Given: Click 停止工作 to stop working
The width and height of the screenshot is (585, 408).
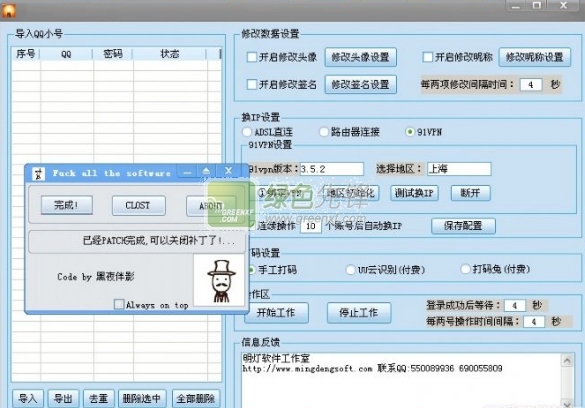Looking at the screenshot, I should pyautogui.click(x=359, y=313).
